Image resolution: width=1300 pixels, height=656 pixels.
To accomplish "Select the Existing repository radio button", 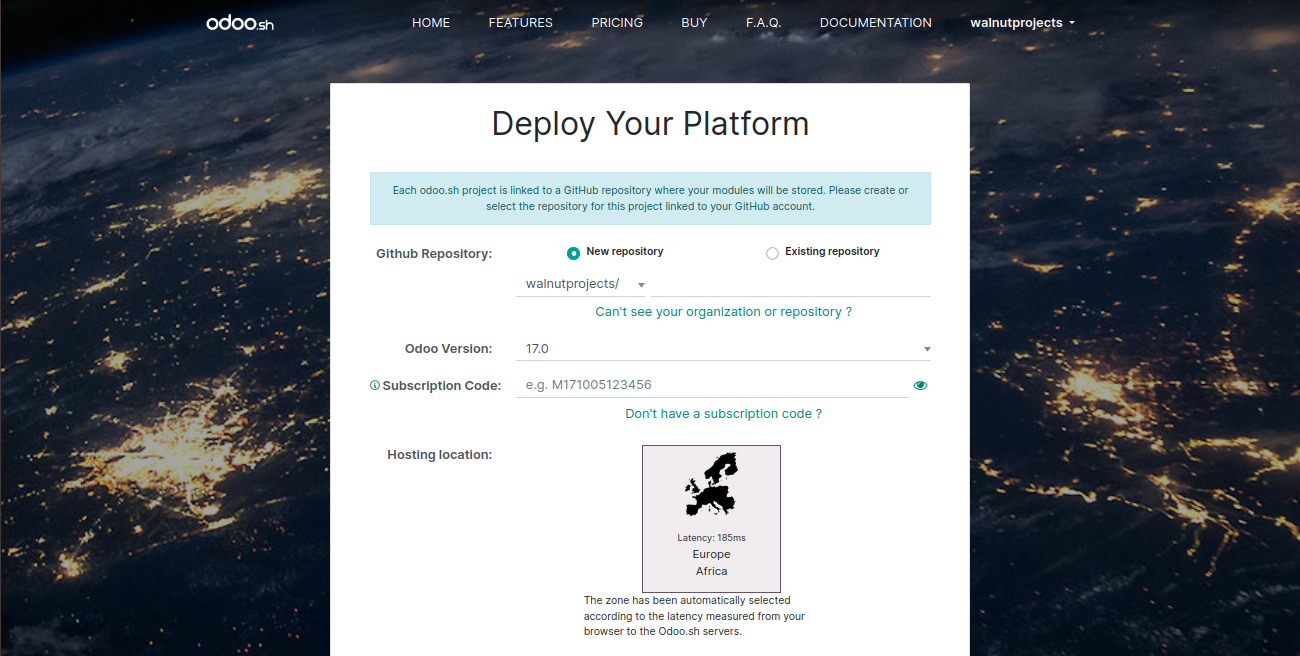I will [772, 253].
